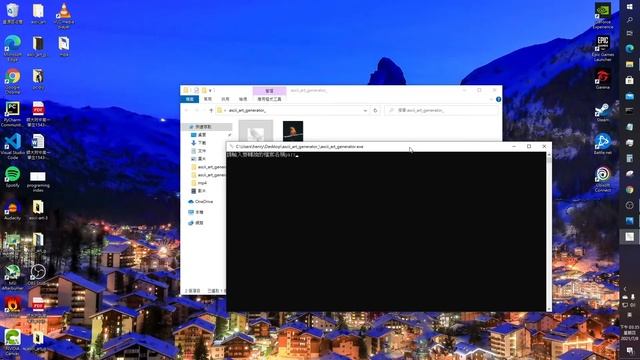
Task: Open Battle.net desktop shortcut
Action: click(x=602, y=144)
